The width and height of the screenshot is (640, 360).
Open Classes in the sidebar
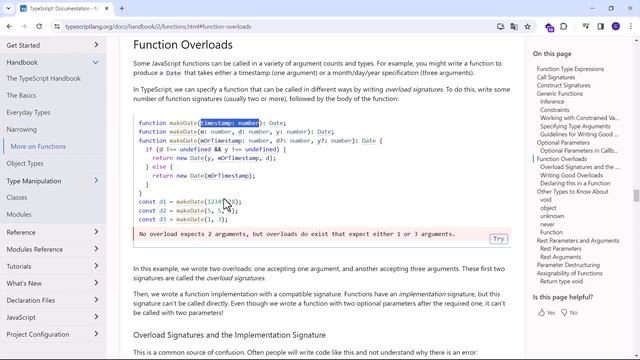(17, 197)
